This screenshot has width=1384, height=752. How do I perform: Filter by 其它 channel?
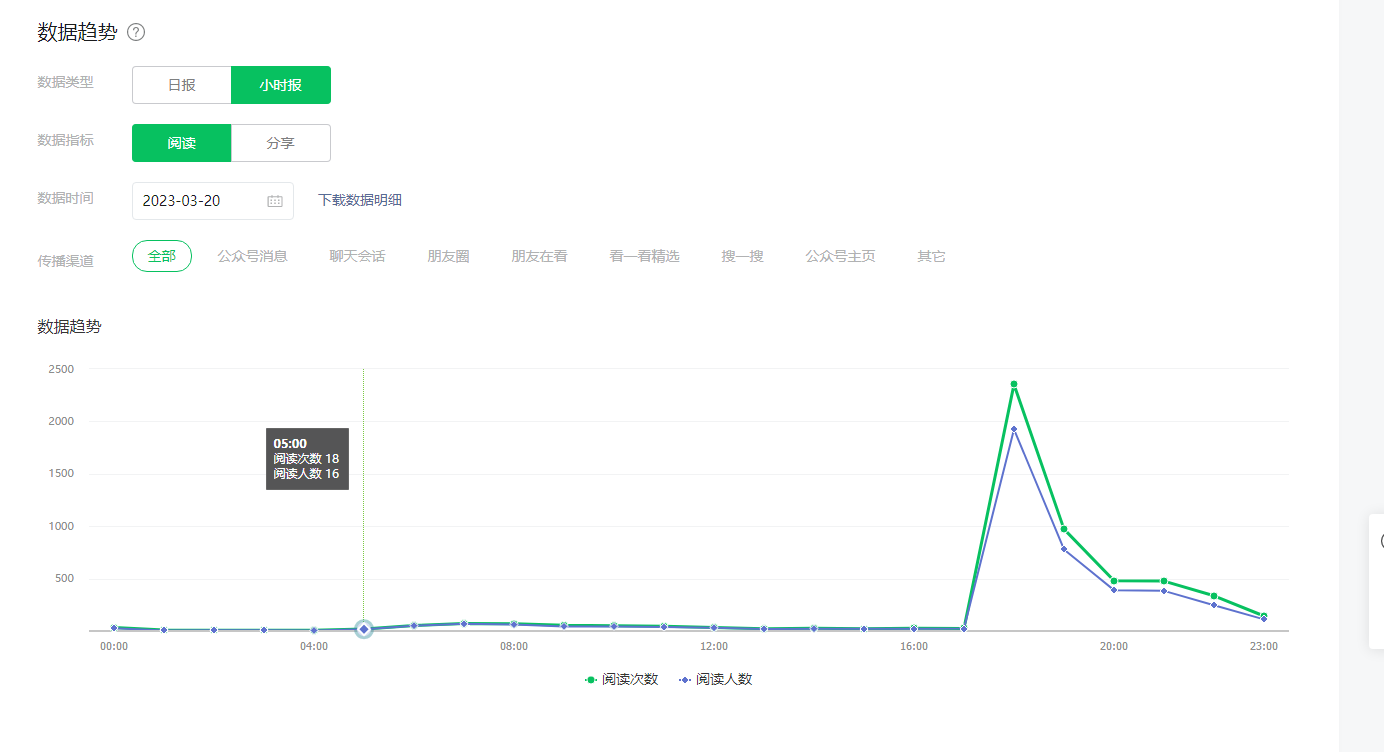tap(932, 256)
